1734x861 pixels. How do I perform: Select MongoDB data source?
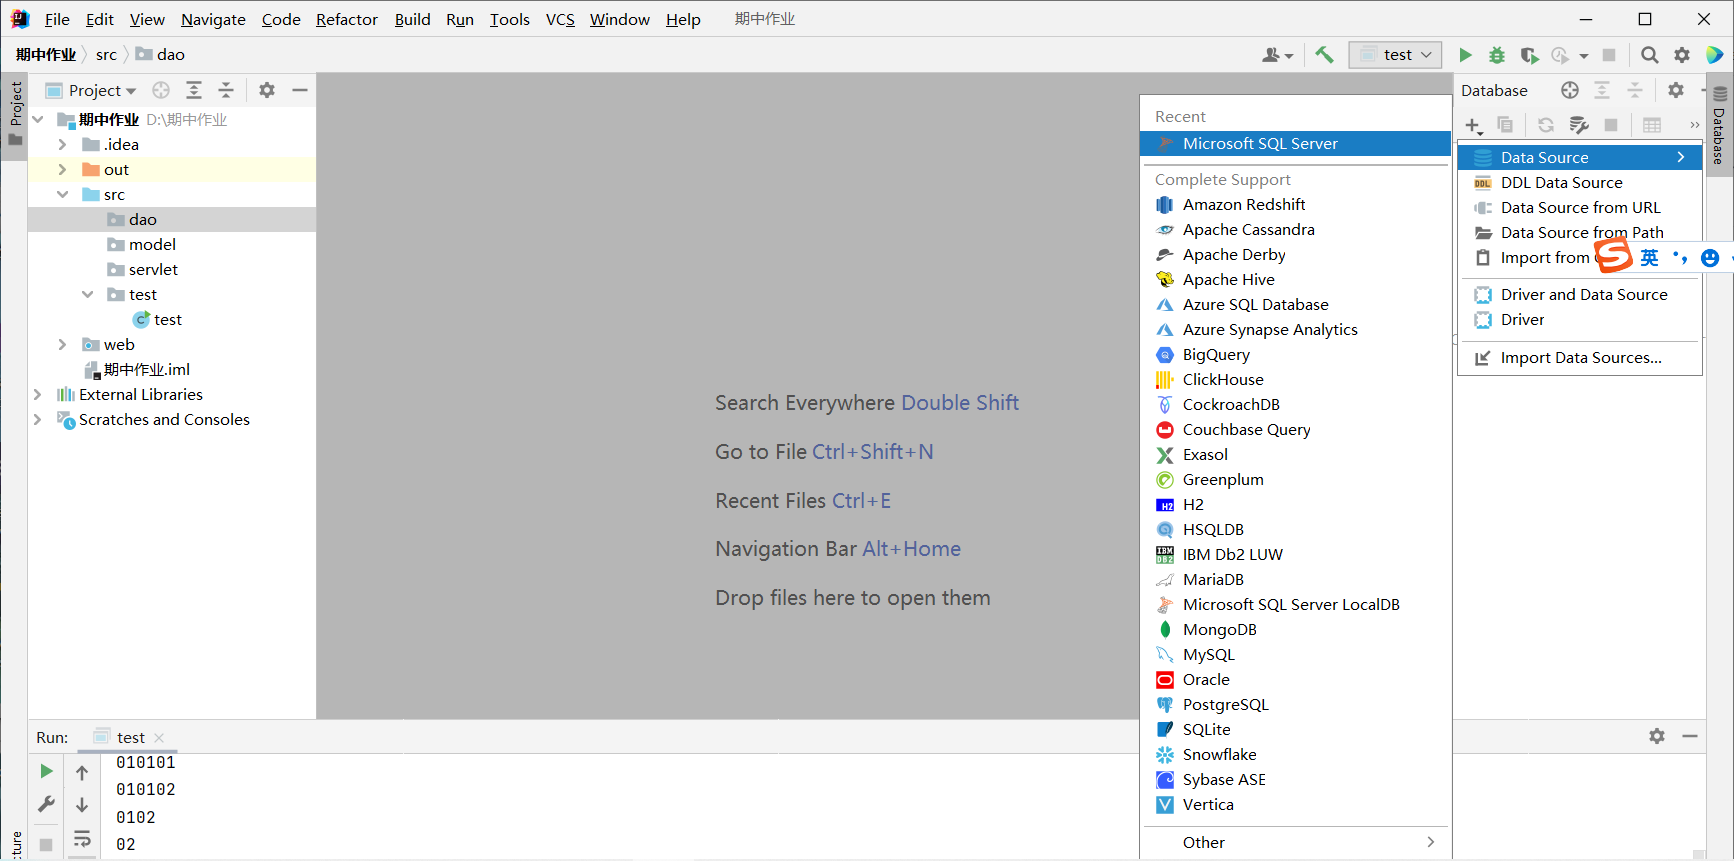[x=1295, y=629]
